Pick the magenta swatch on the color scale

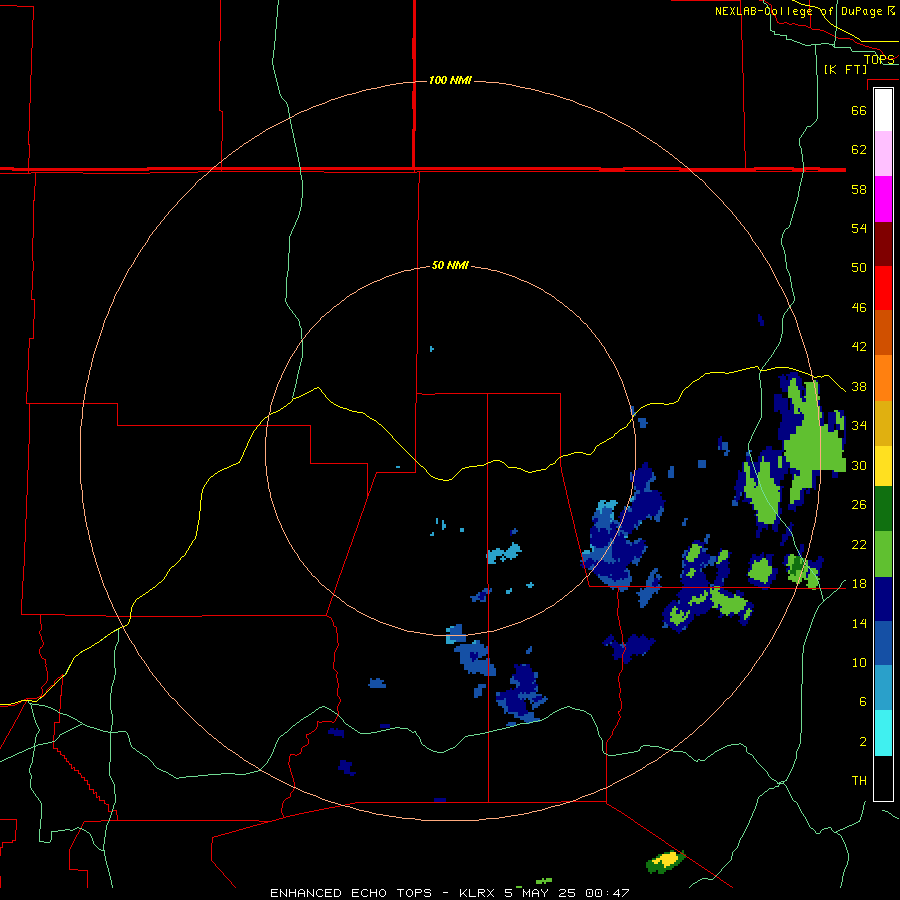(883, 199)
